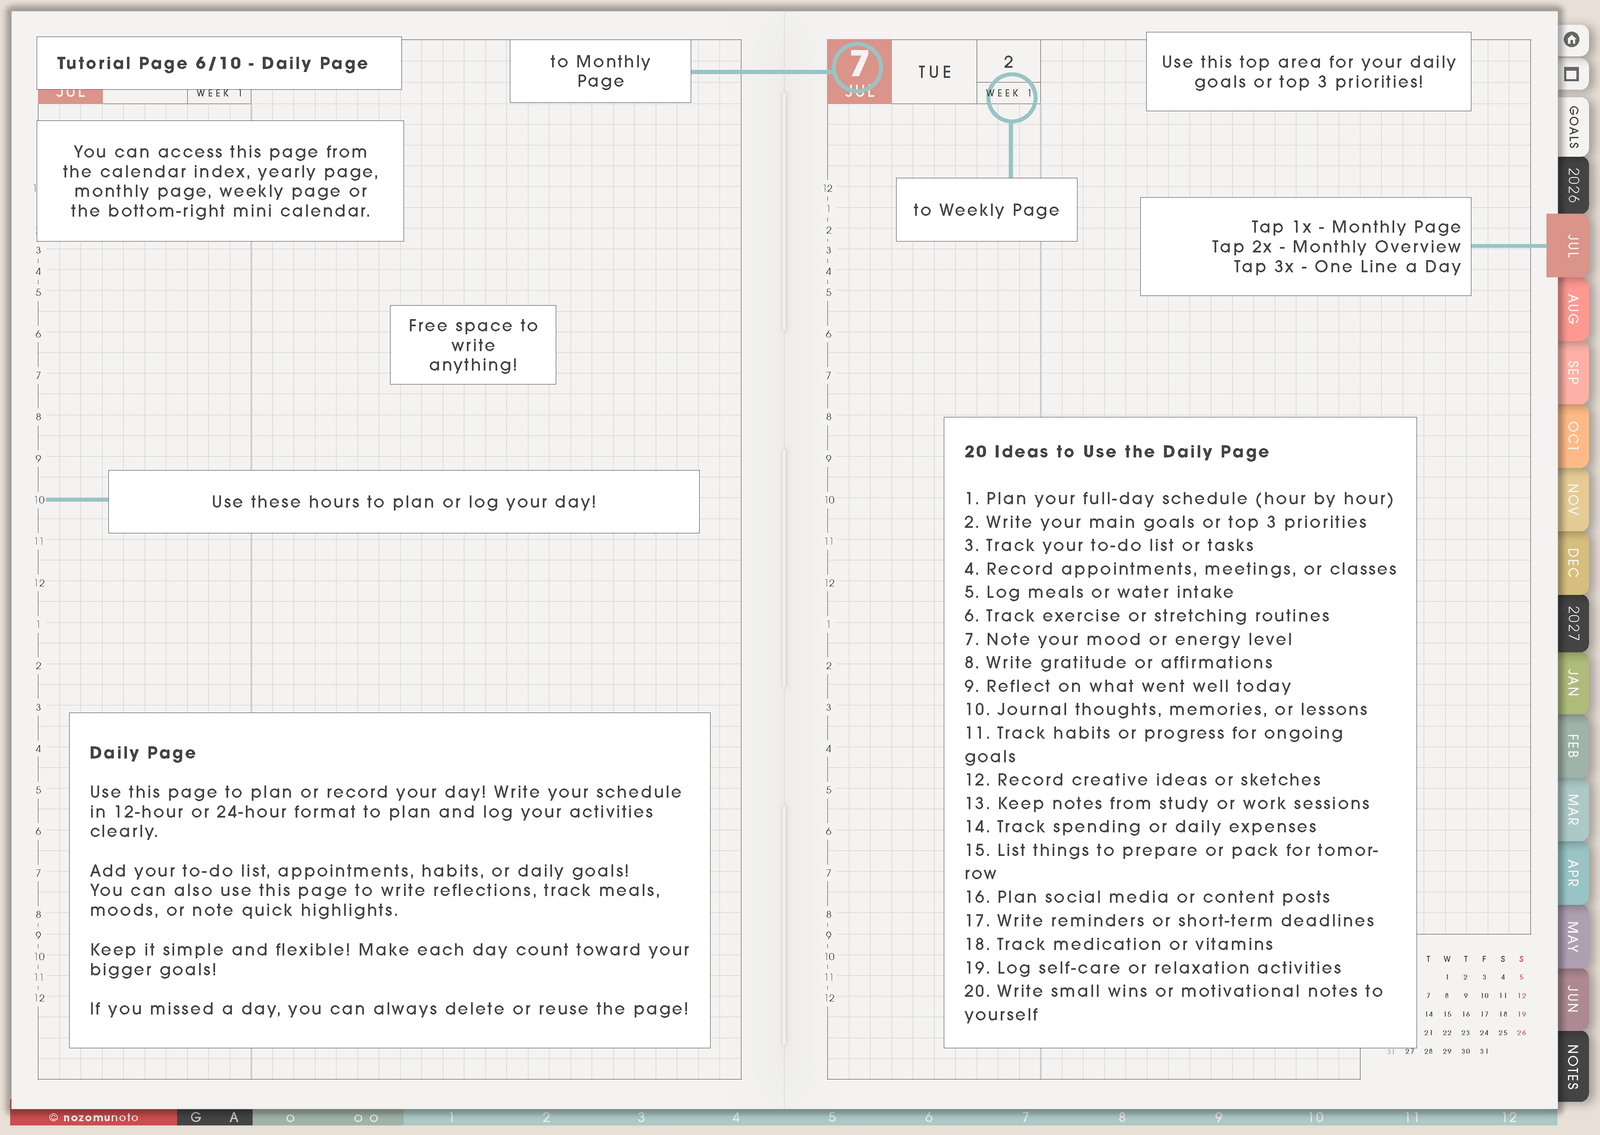The height and width of the screenshot is (1135, 1600).
Task: Open the APR month tab
Action: pos(1573,873)
